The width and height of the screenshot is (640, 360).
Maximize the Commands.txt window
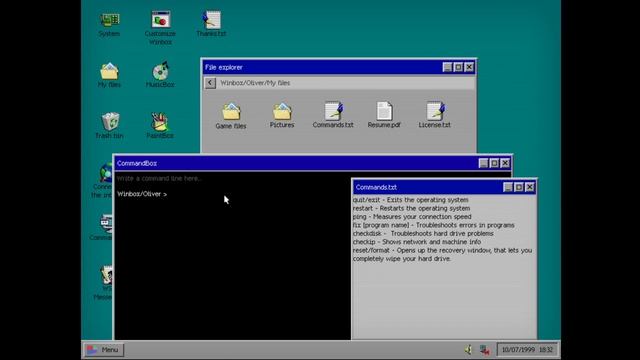coord(519,187)
